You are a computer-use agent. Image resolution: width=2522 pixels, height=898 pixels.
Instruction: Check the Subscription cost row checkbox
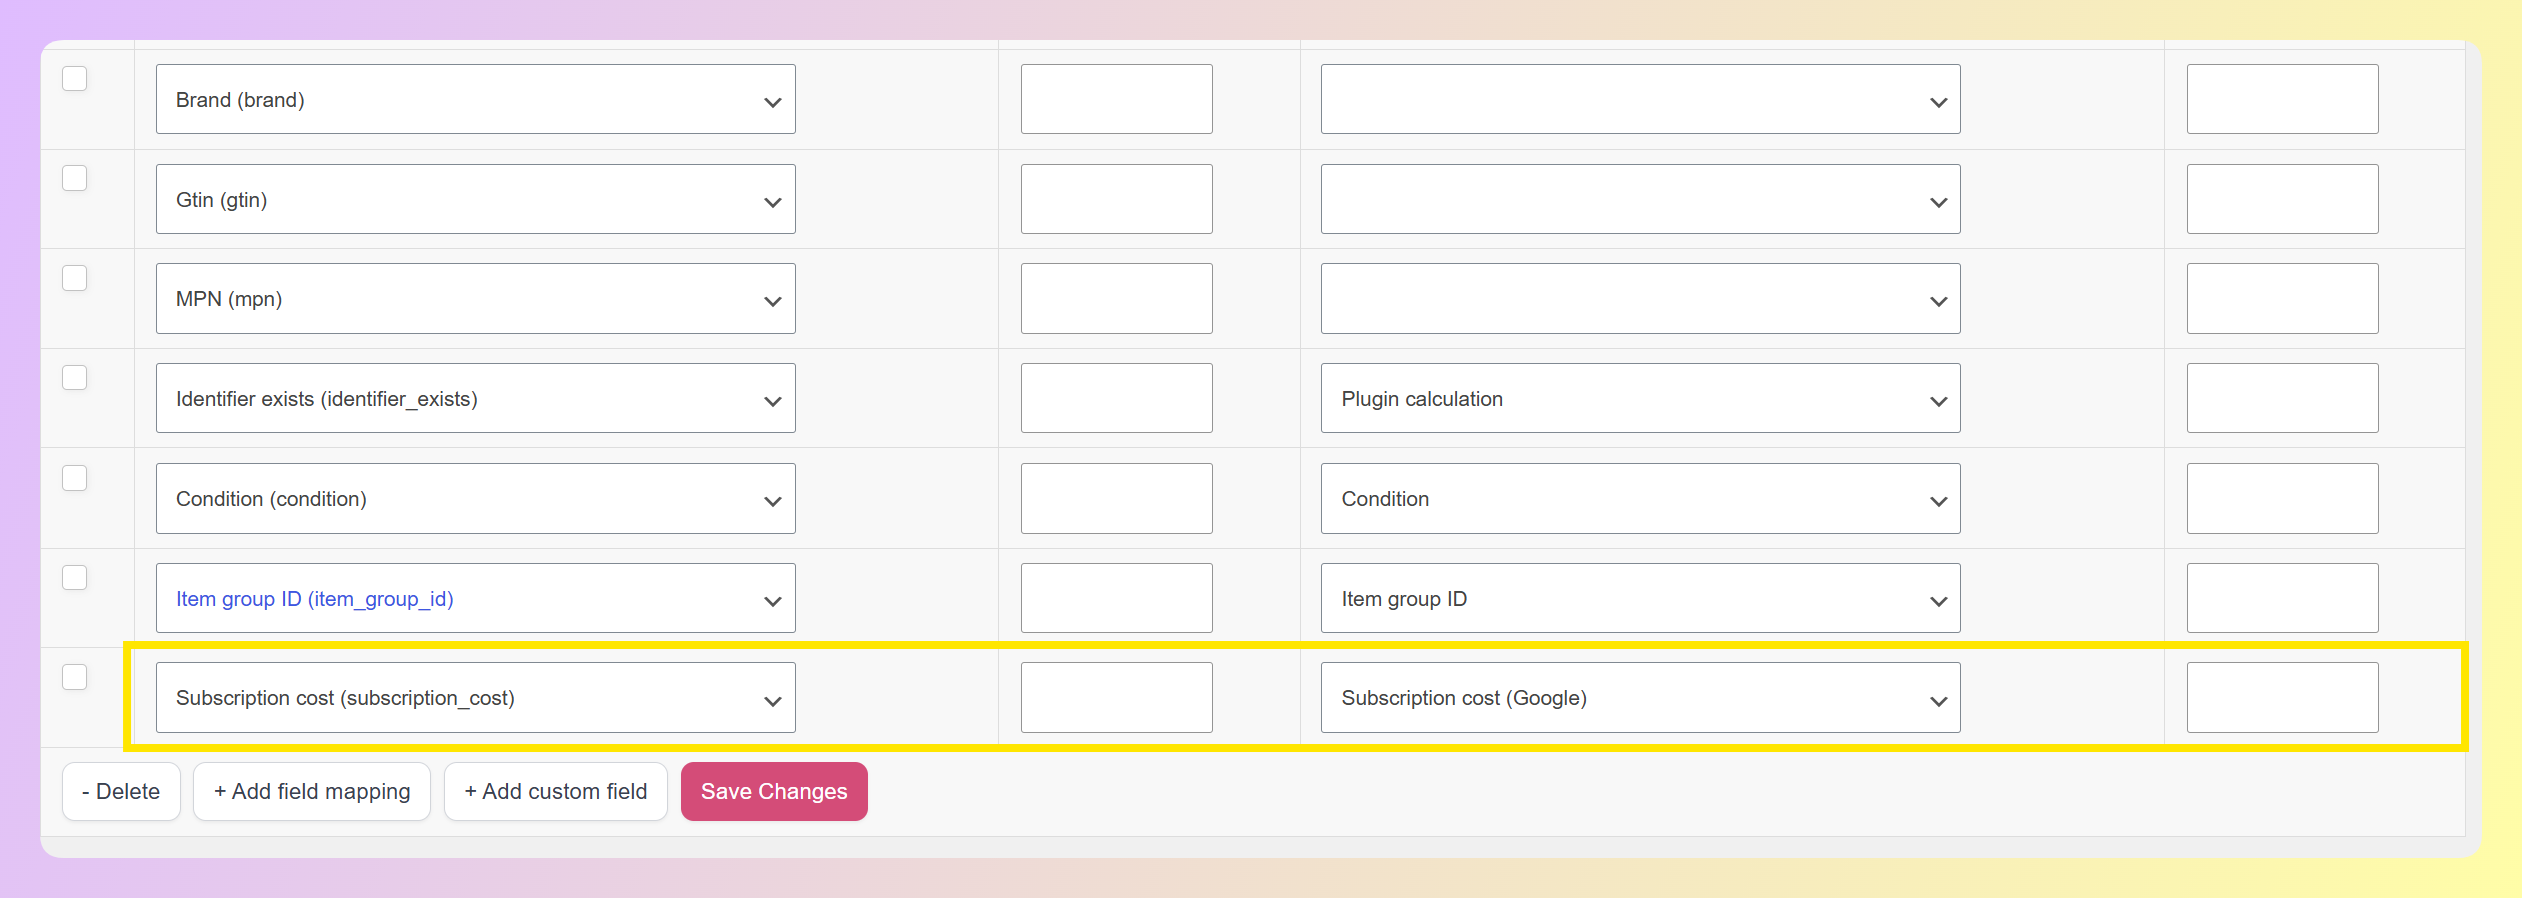tap(75, 677)
